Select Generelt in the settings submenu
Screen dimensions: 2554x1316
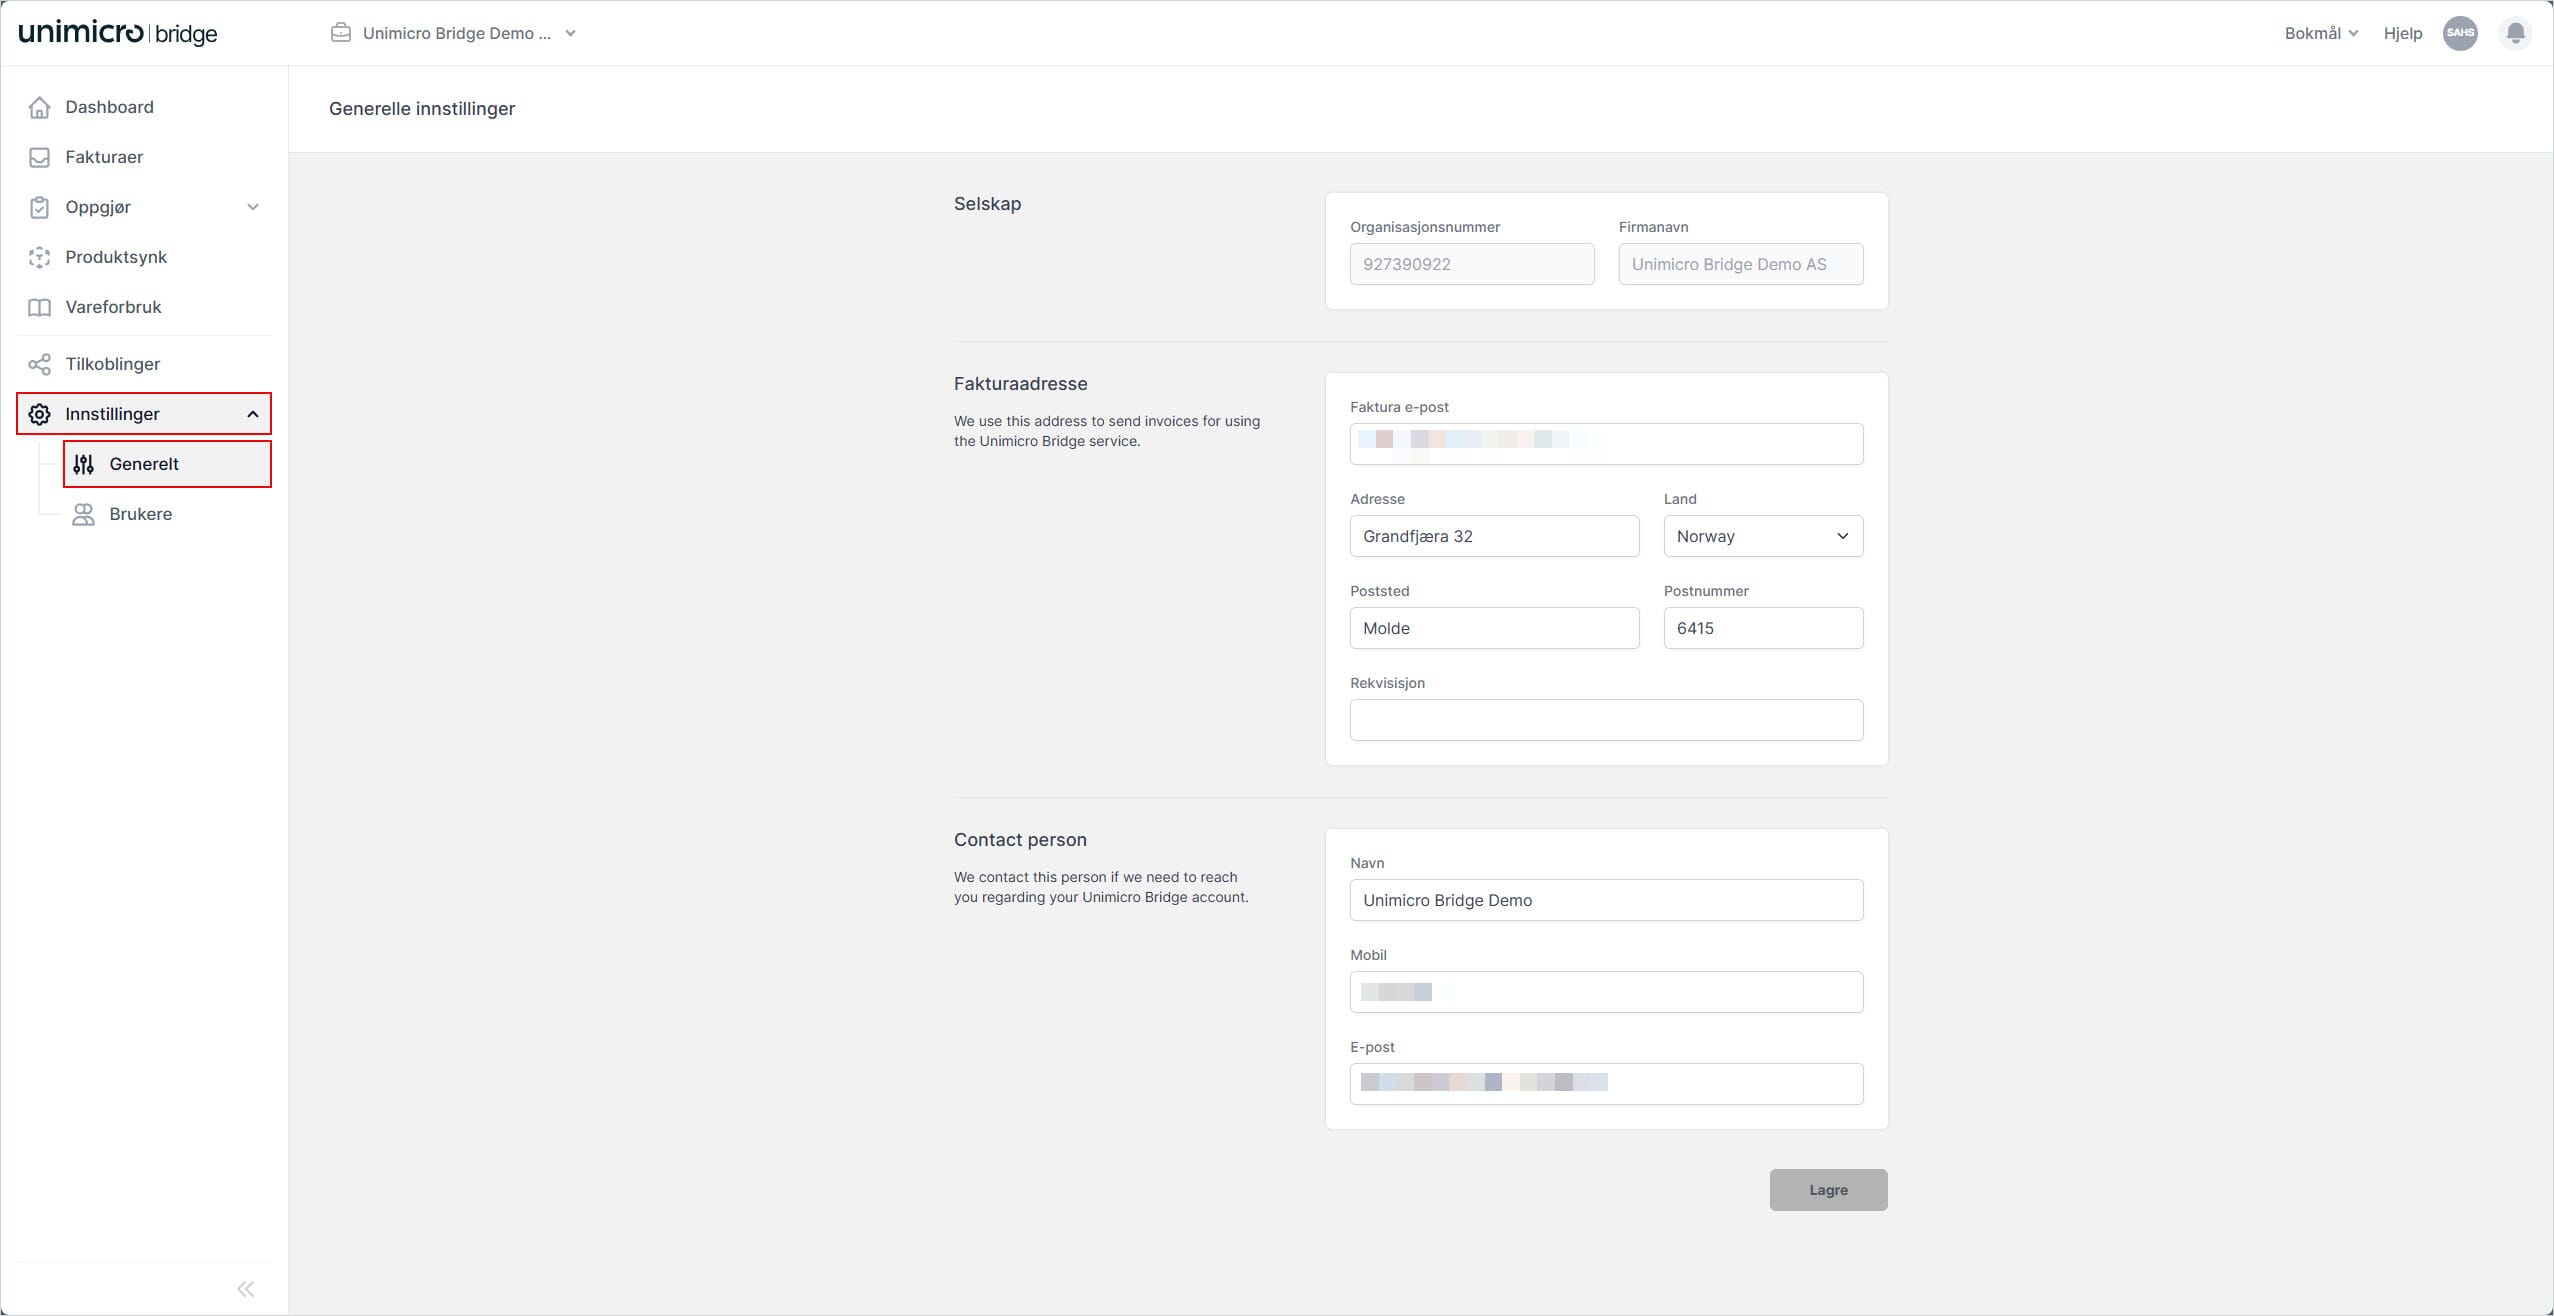point(145,464)
